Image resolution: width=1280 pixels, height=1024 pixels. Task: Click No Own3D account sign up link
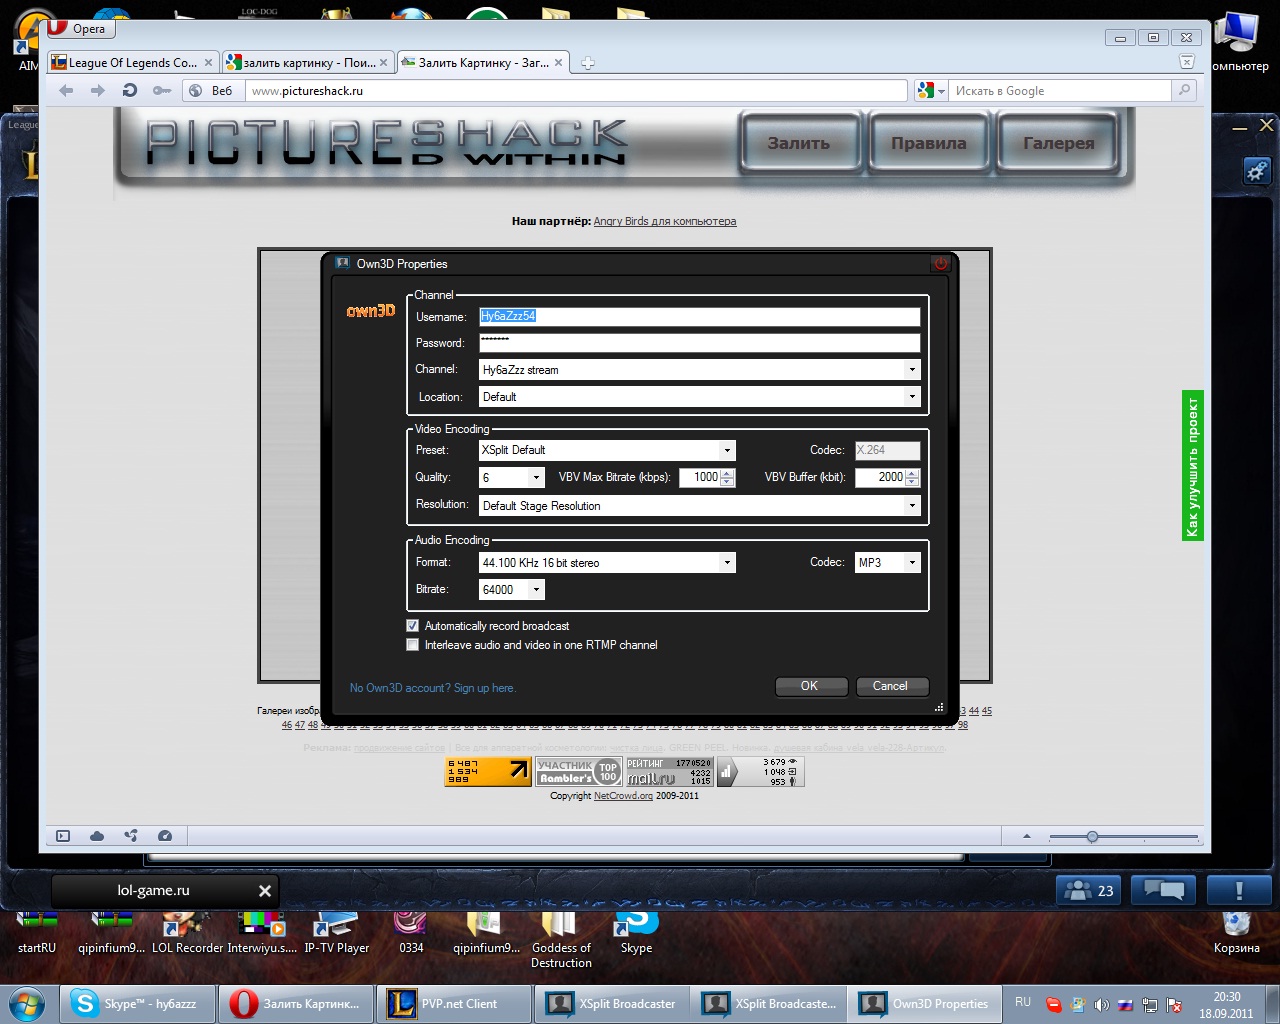(x=432, y=688)
